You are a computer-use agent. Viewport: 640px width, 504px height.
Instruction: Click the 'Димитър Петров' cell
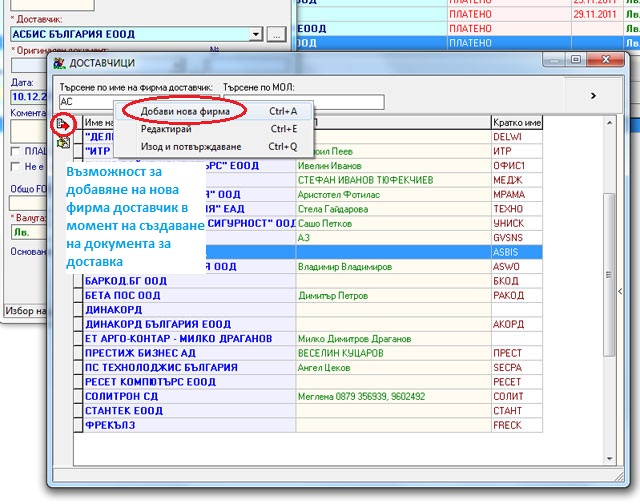[x=393, y=295]
